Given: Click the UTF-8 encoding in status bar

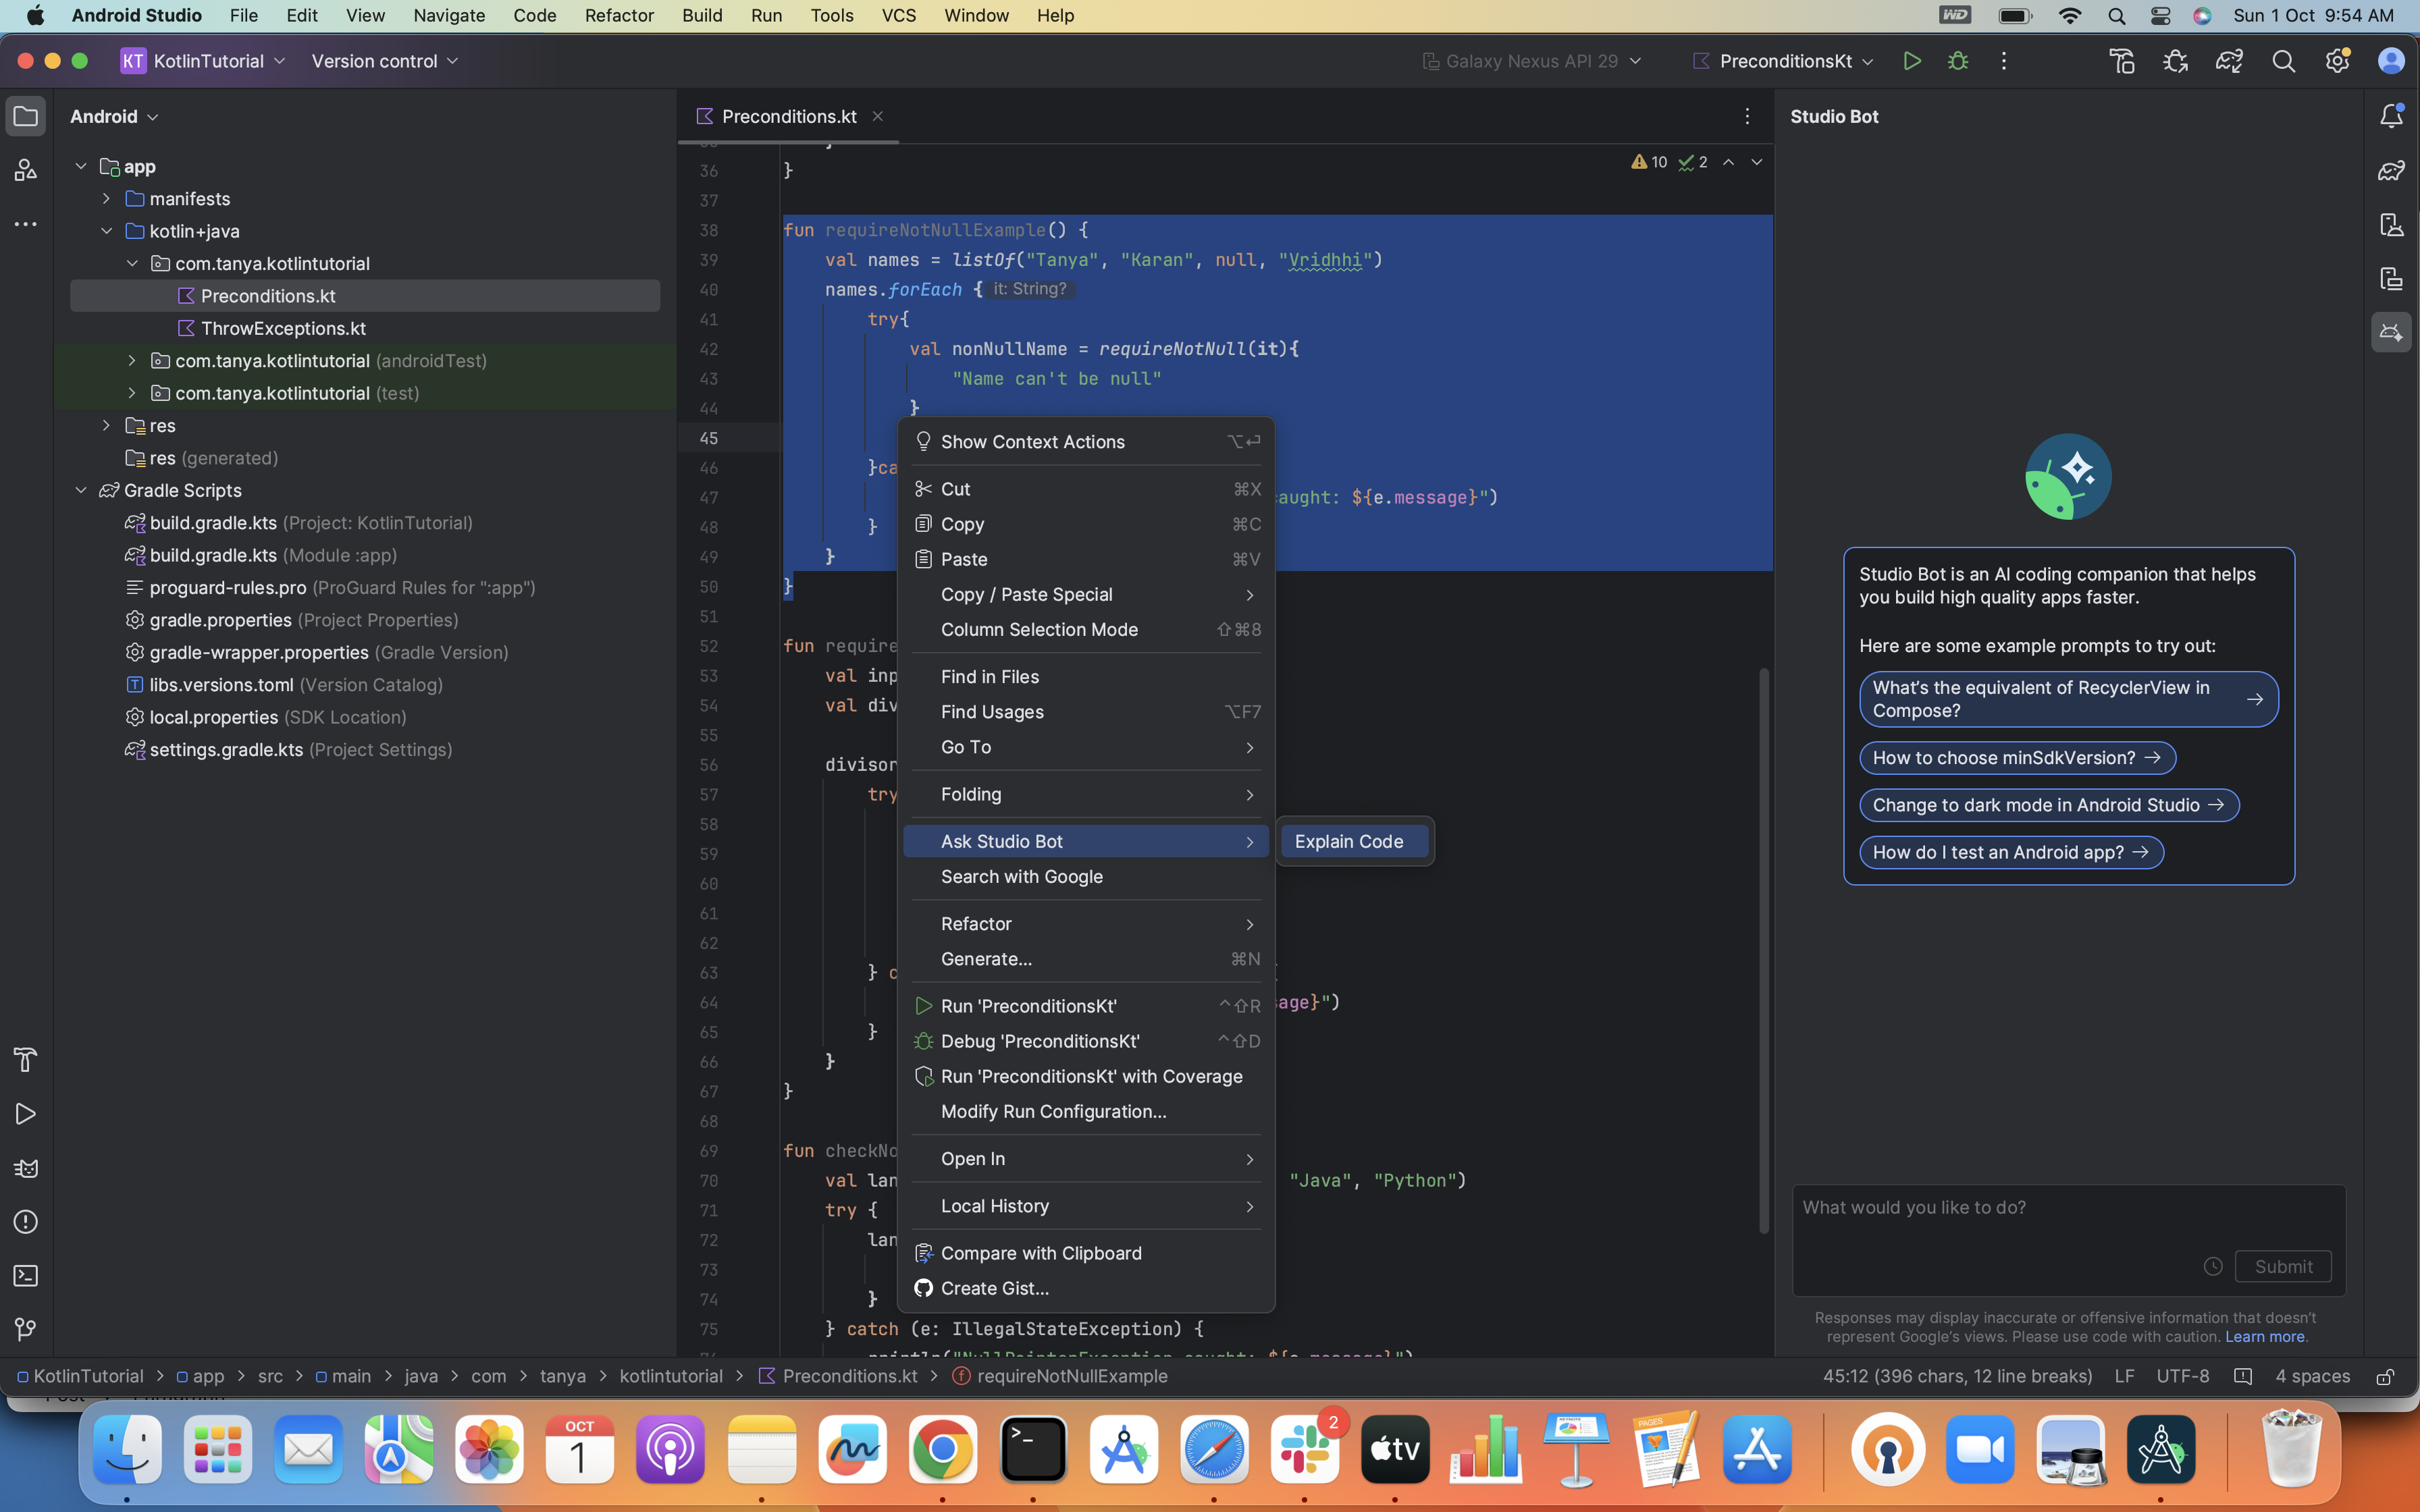Looking at the screenshot, I should pyautogui.click(x=2183, y=1377).
